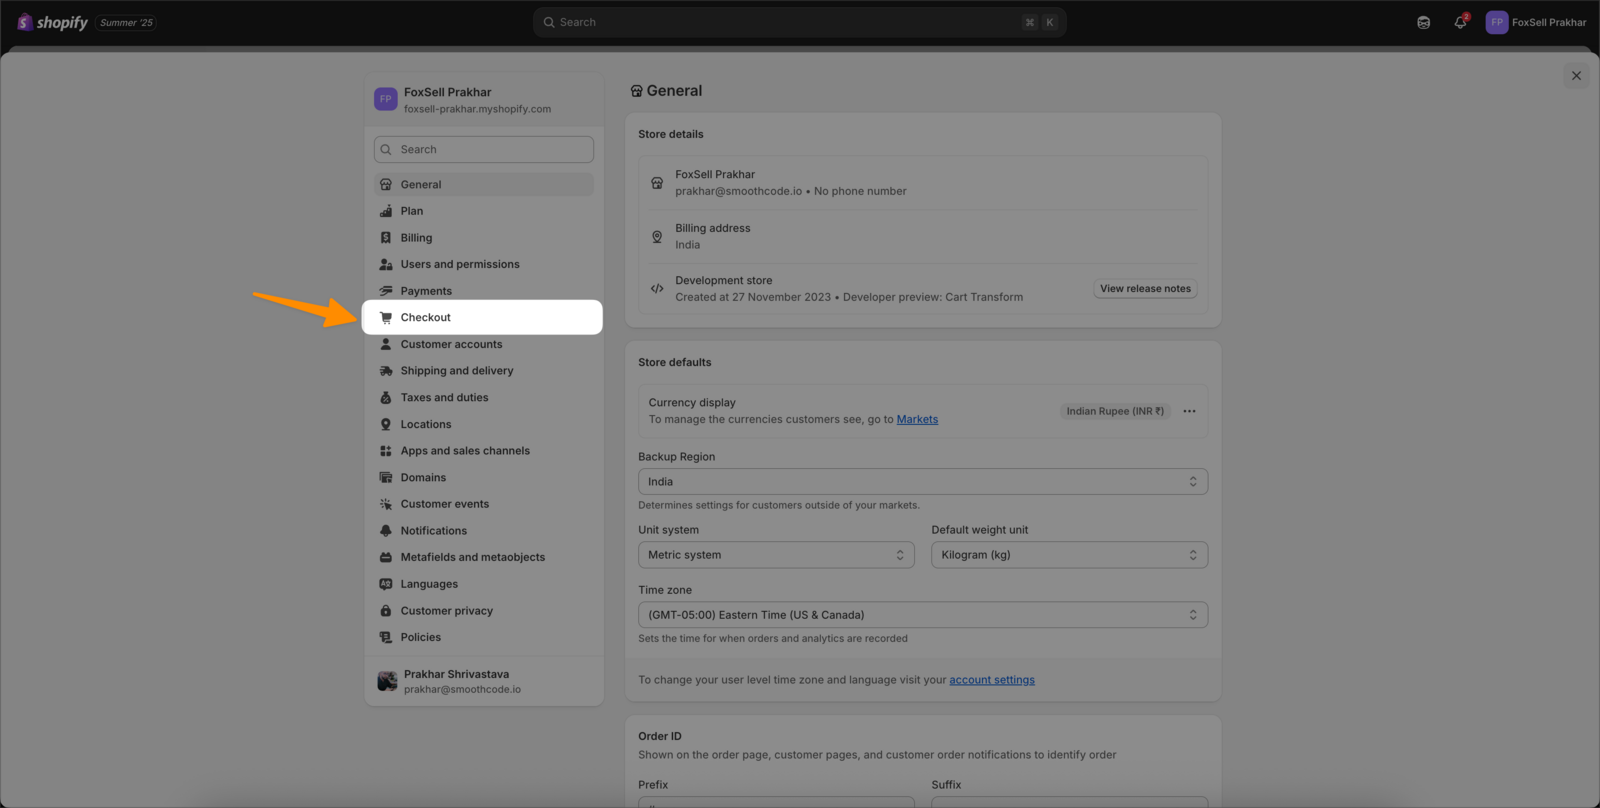
Task: Follow the account settings link
Action: click(x=992, y=680)
